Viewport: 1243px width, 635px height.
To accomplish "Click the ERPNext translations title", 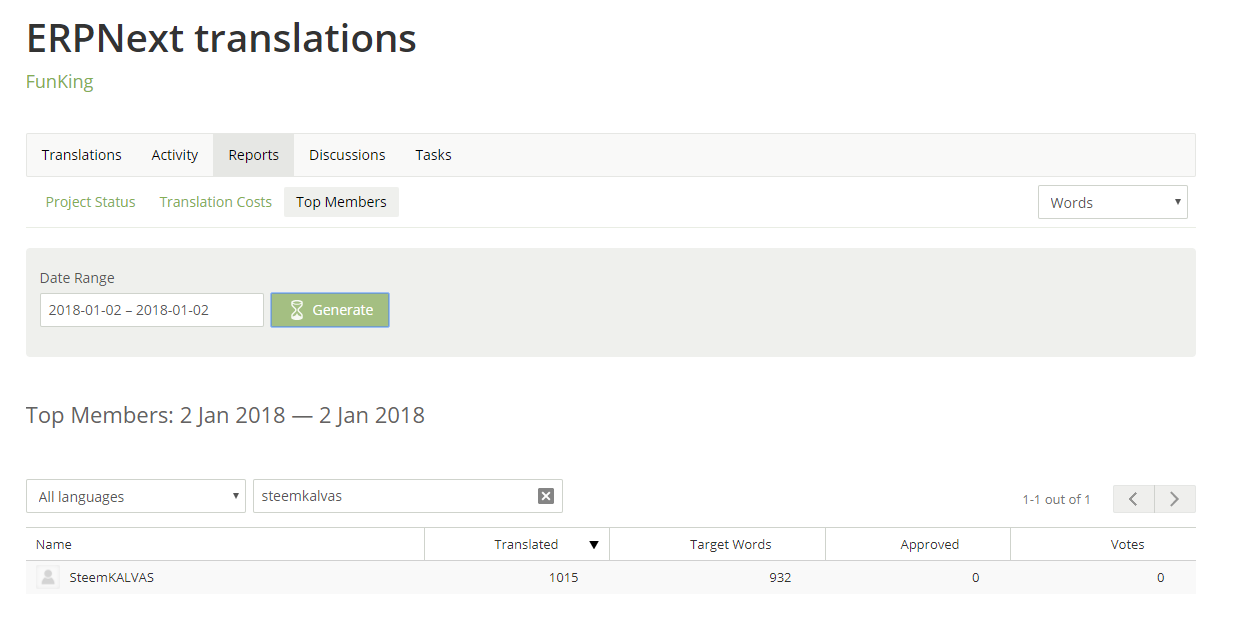I will click(221, 38).
